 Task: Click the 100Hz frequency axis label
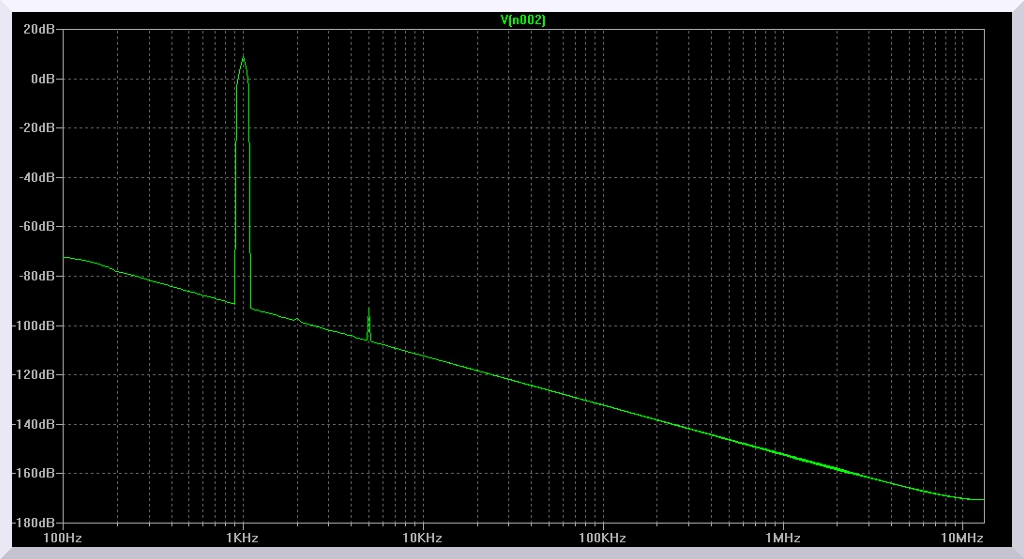point(63,538)
